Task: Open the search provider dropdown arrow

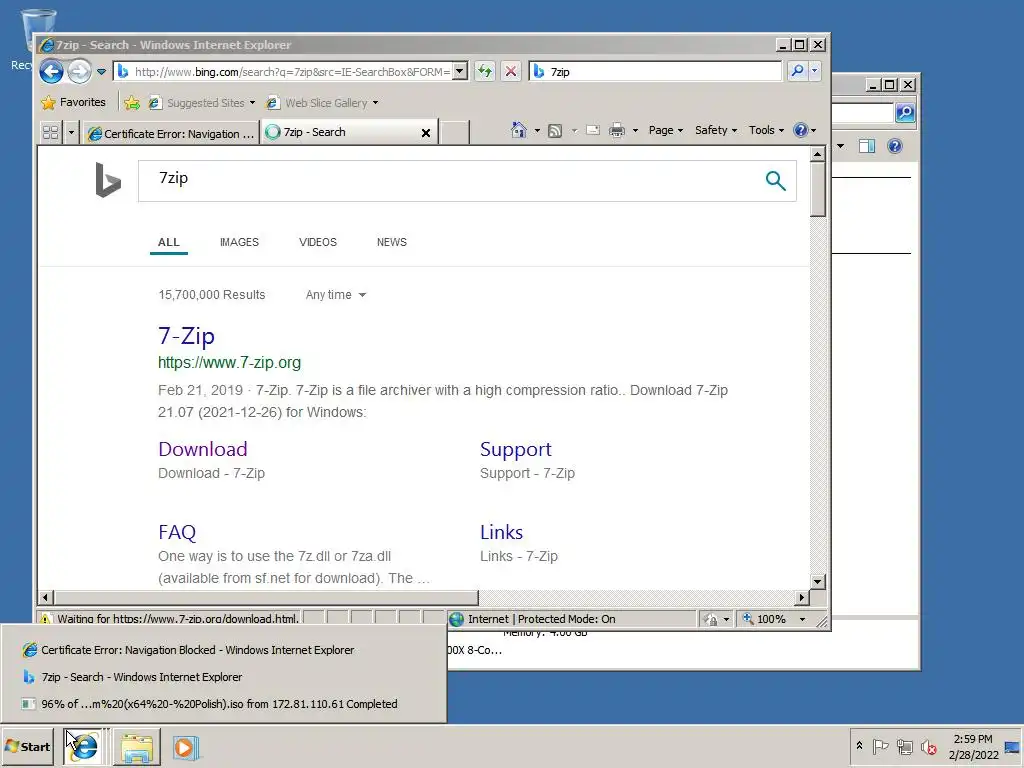Action: pyautogui.click(x=814, y=71)
